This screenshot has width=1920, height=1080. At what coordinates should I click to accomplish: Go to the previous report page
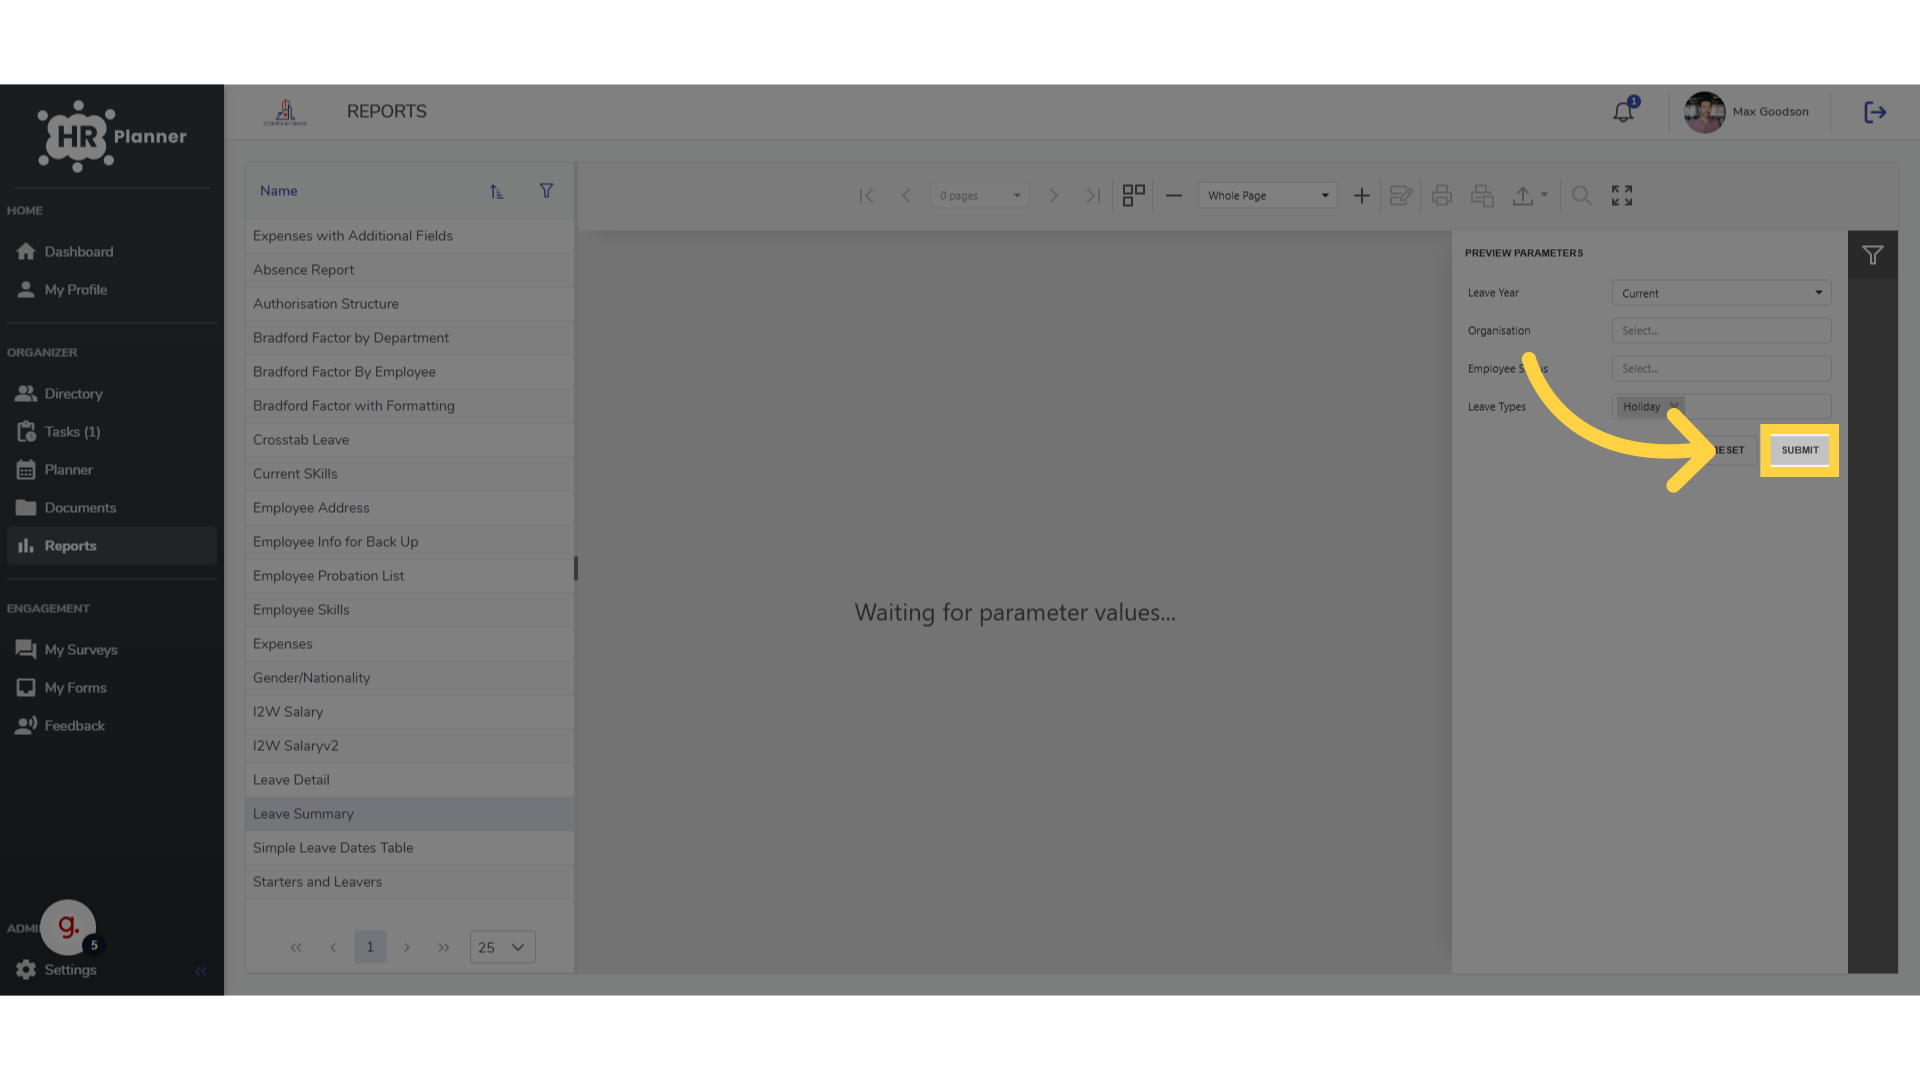tap(906, 196)
